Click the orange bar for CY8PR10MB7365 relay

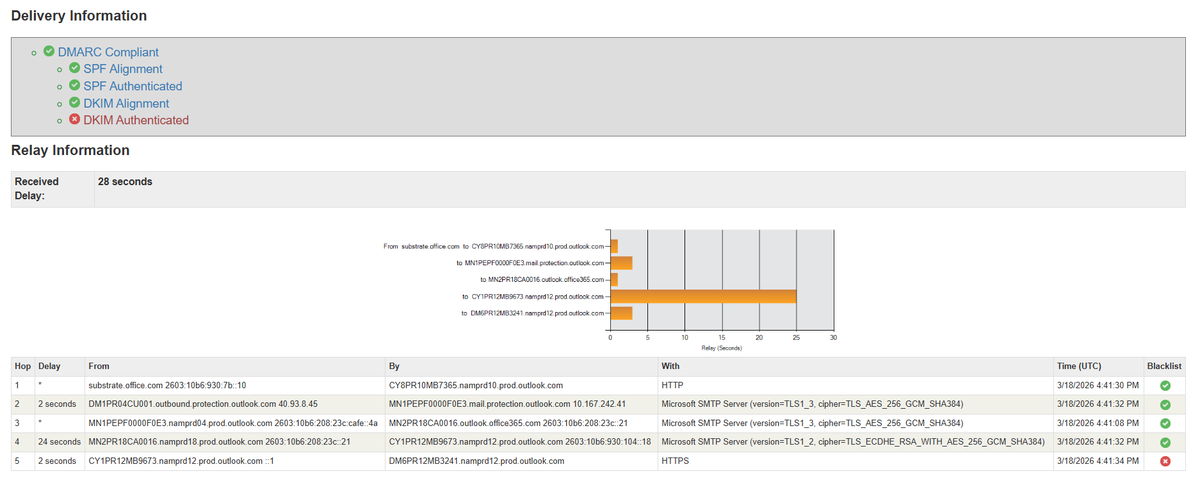[x=614, y=246]
